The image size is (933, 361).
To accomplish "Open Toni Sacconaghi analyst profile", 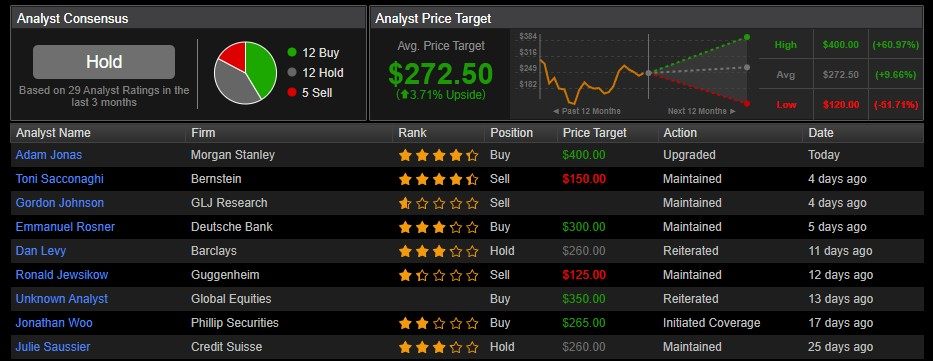I will click(60, 178).
